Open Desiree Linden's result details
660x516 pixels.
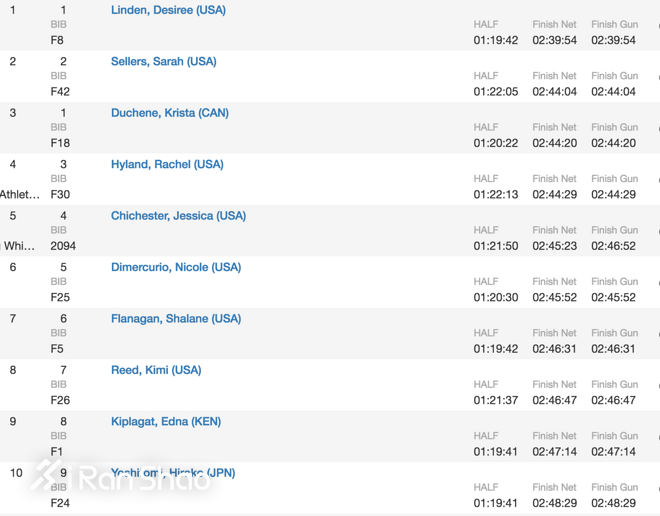pos(168,10)
